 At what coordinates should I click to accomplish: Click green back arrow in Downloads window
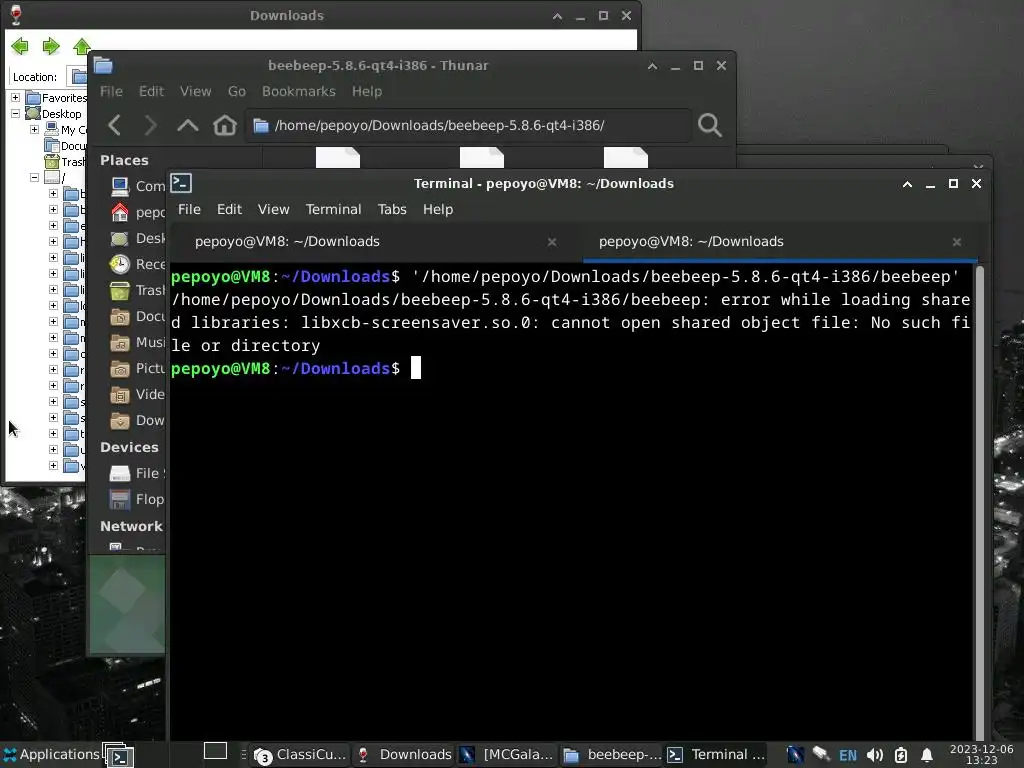(x=20, y=46)
